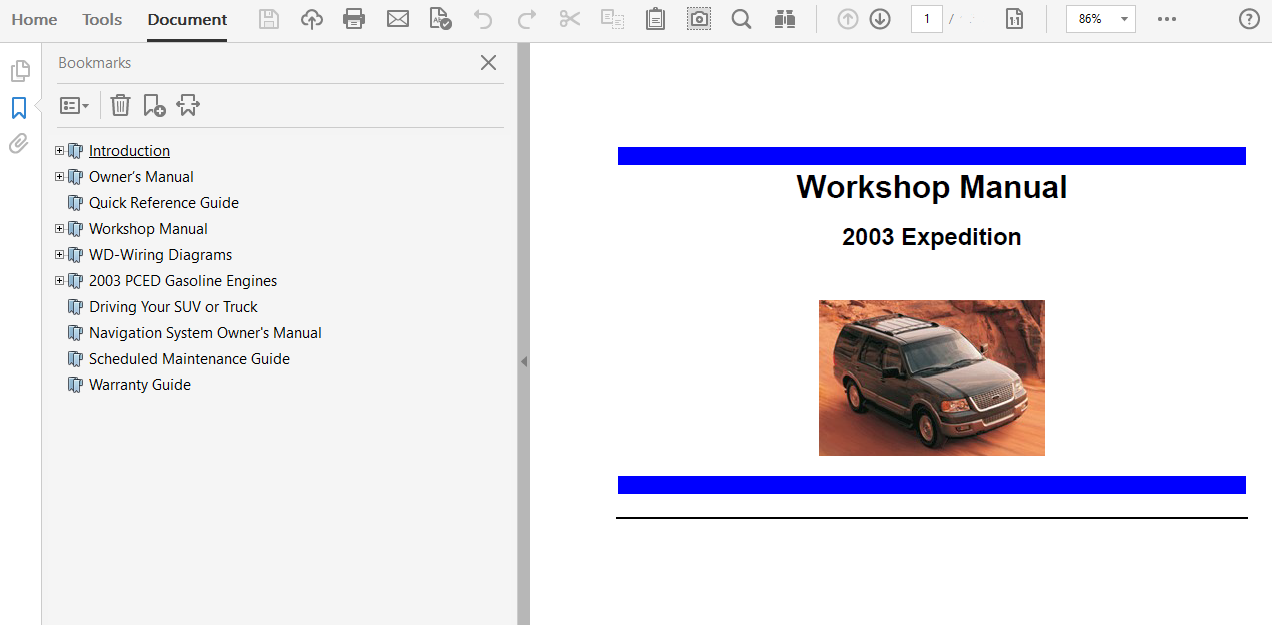This screenshot has width=1272, height=625.
Task: Delete selected bookmark trash icon
Action: pos(120,105)
